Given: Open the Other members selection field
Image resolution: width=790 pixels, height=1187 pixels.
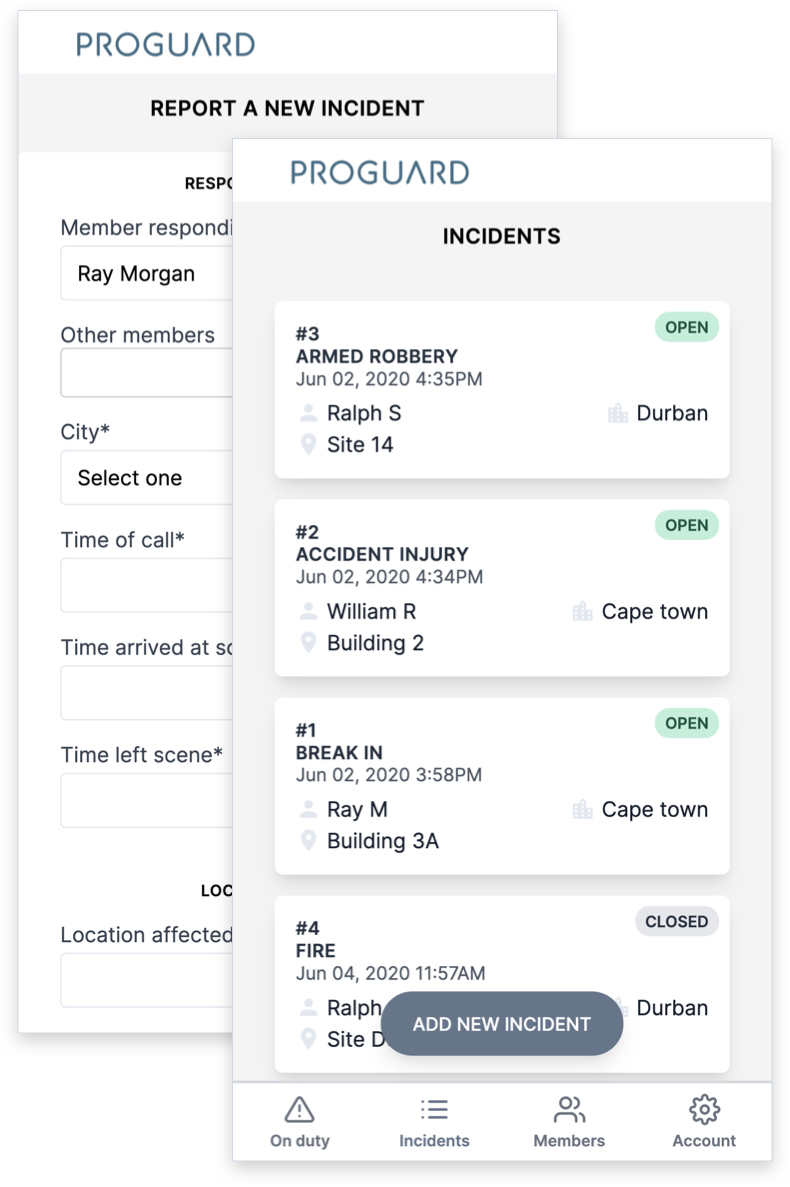Looking at the screenshot, I should [147, 372].
